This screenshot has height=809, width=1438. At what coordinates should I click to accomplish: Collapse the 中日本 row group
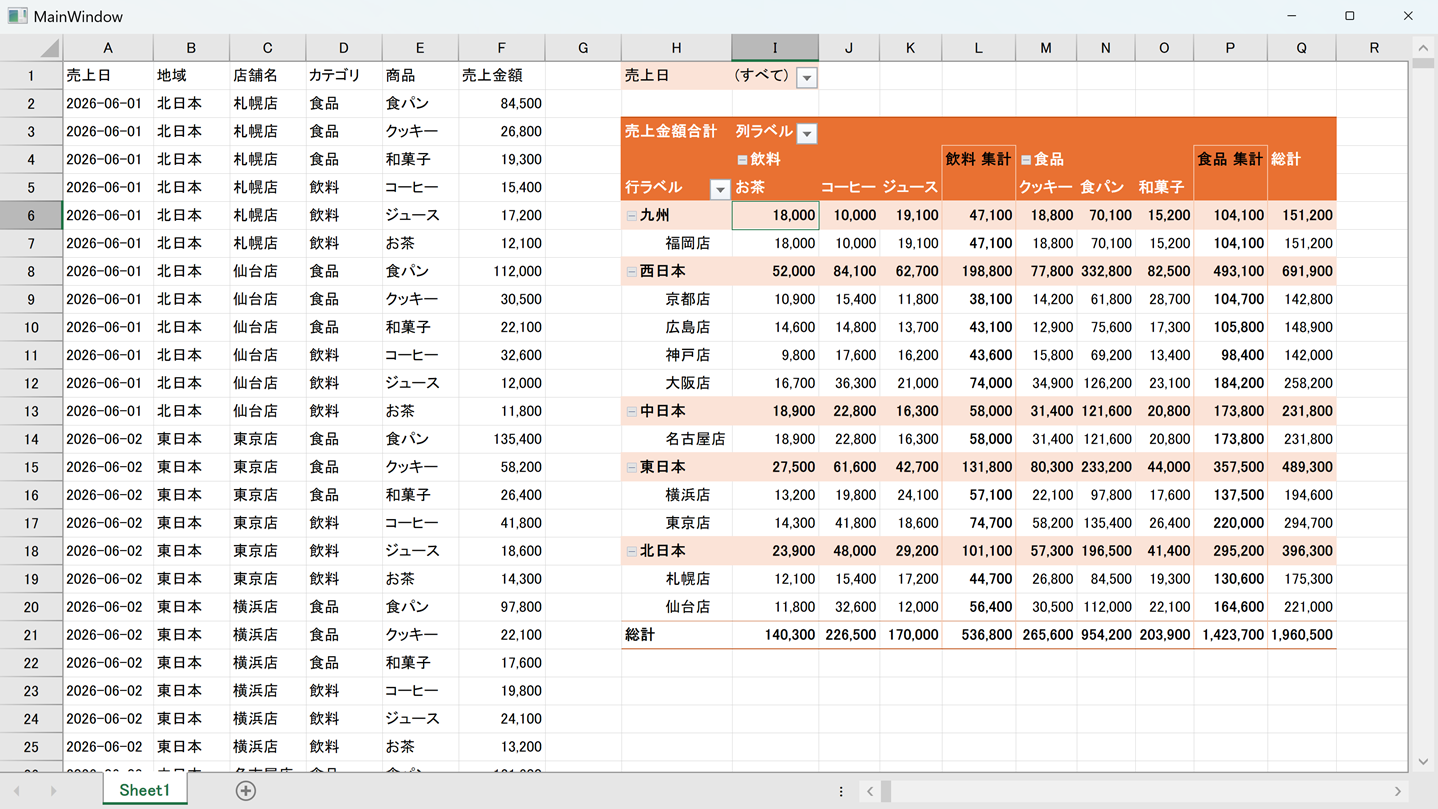(631, 412)
